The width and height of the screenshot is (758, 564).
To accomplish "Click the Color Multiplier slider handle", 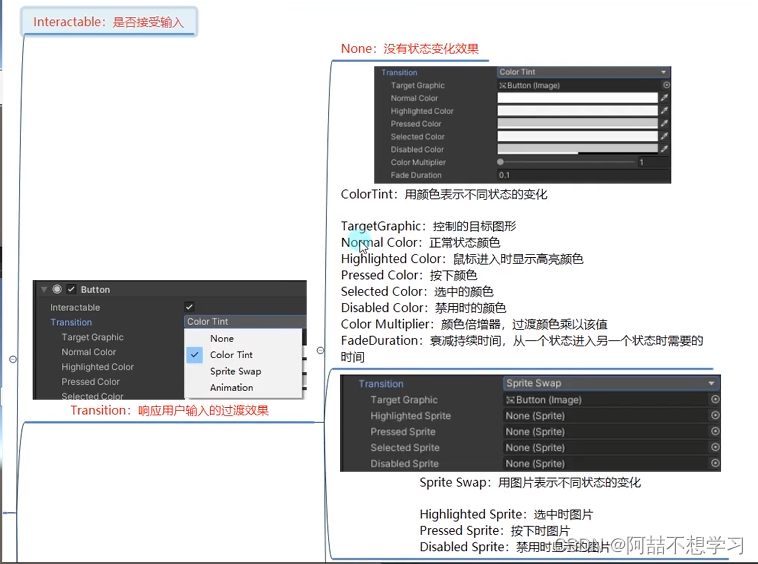I will tap(500, 162).
